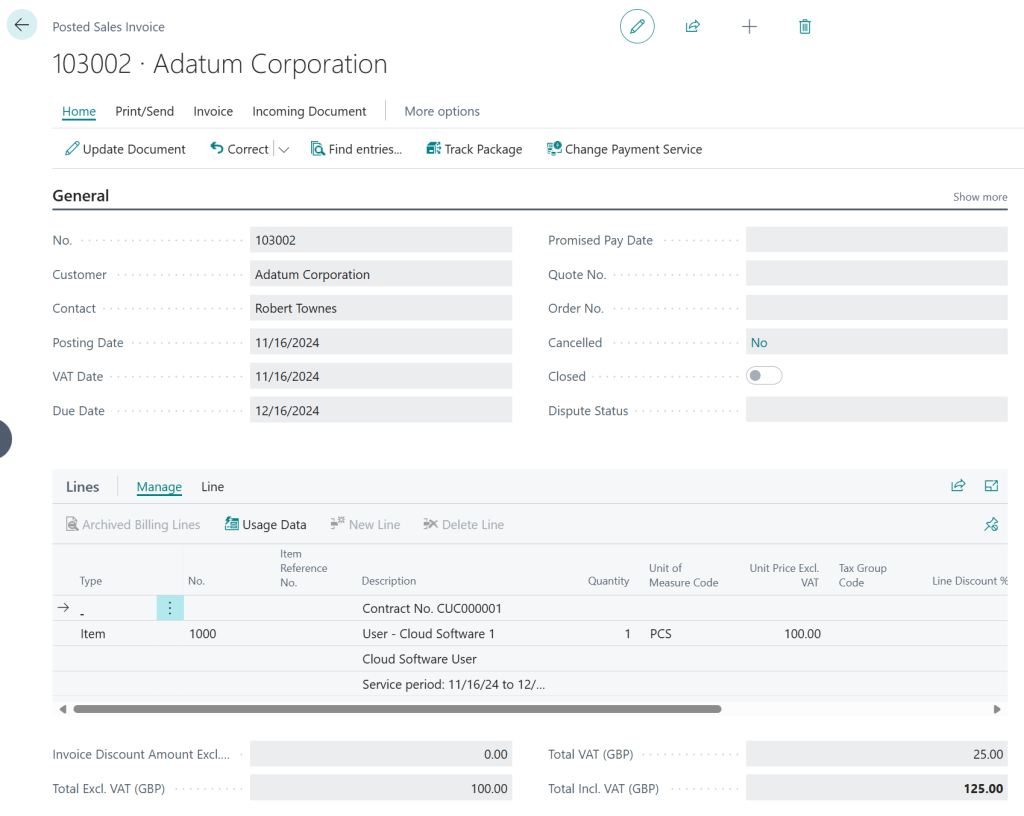Viewport: 1024px width, 816px height.
Task: Expand General section with Show more
Action: (x=979, y=197)
